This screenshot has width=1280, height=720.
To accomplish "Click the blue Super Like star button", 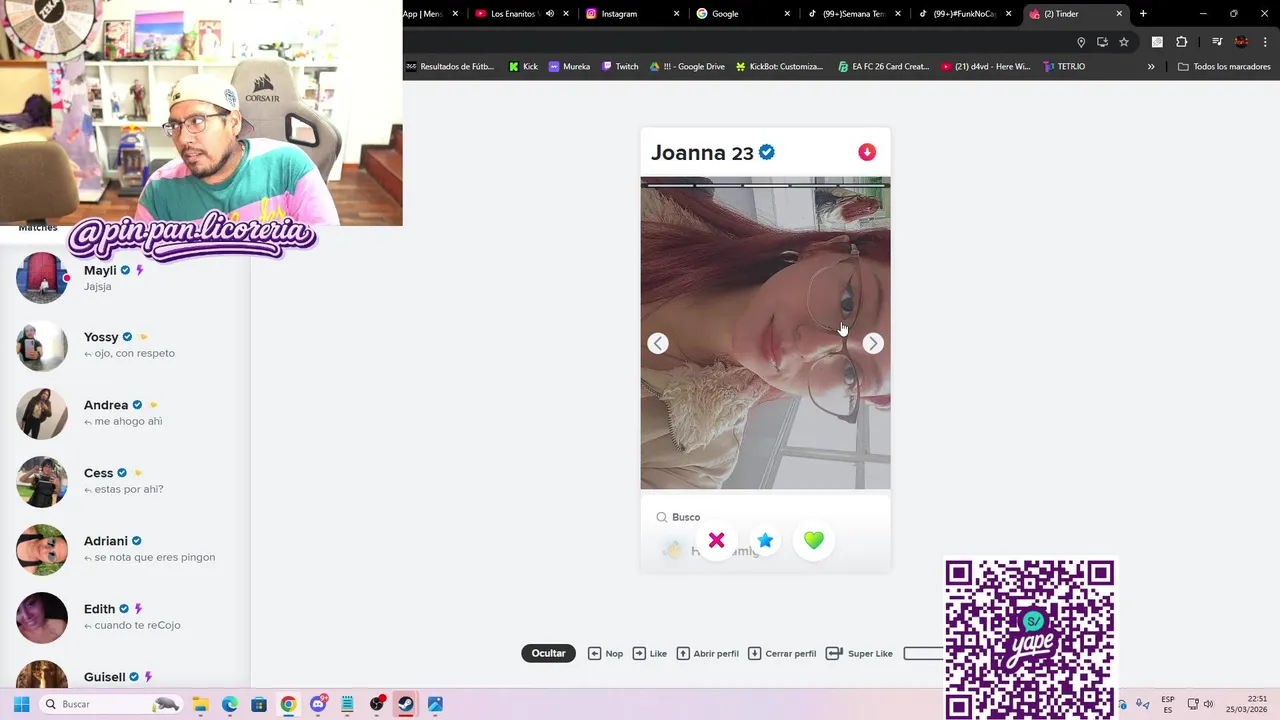I will pos(765,541).
